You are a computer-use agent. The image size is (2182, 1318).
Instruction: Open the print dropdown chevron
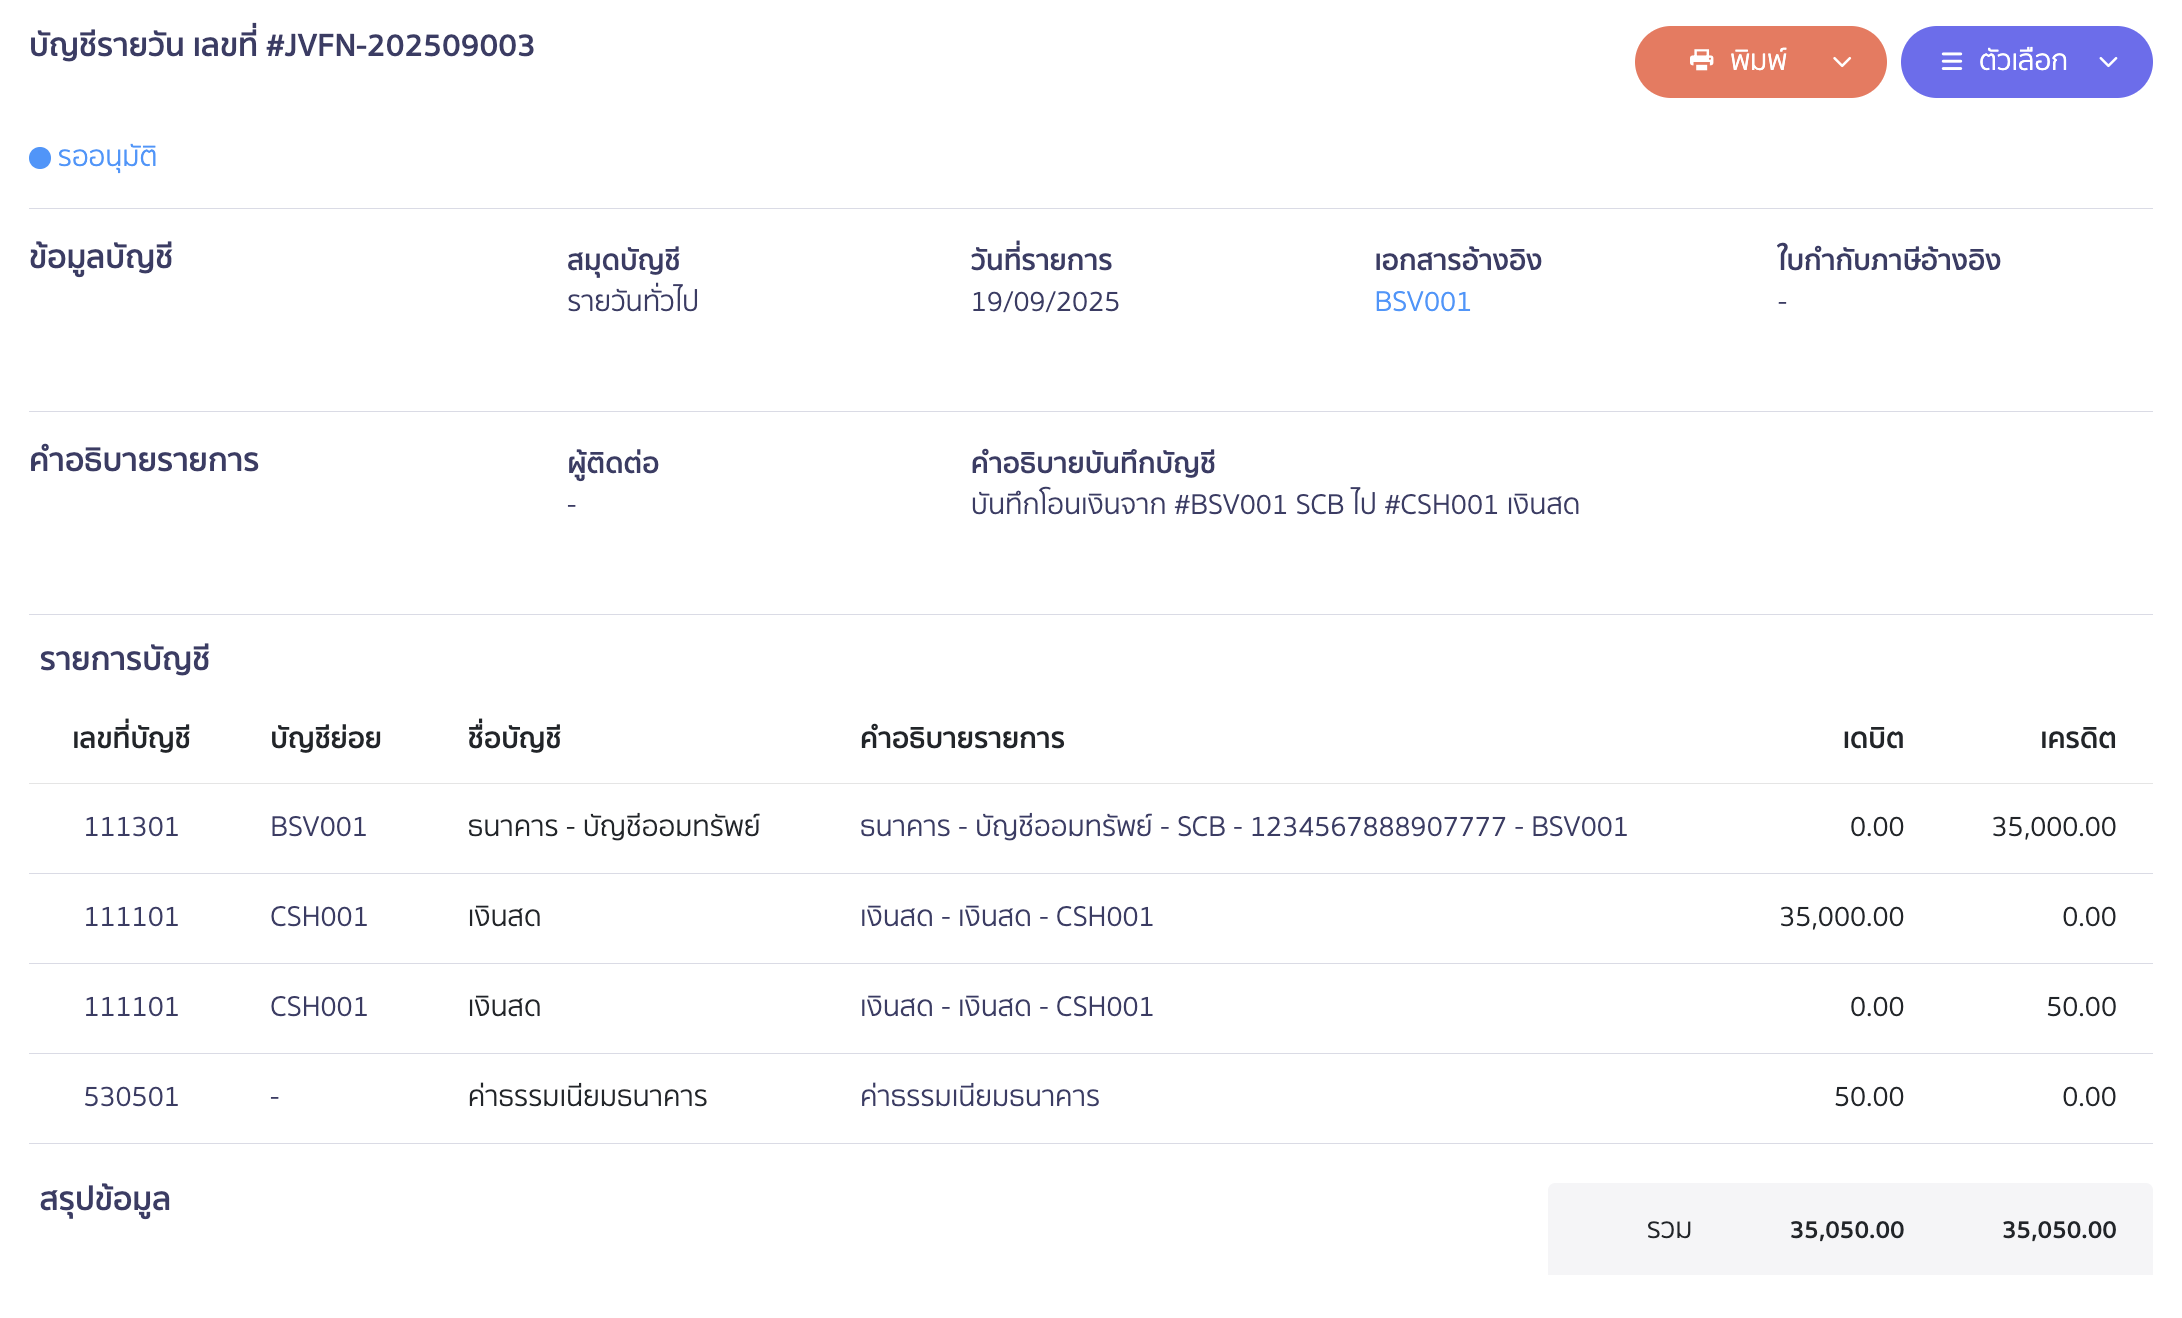(1843, 62)
